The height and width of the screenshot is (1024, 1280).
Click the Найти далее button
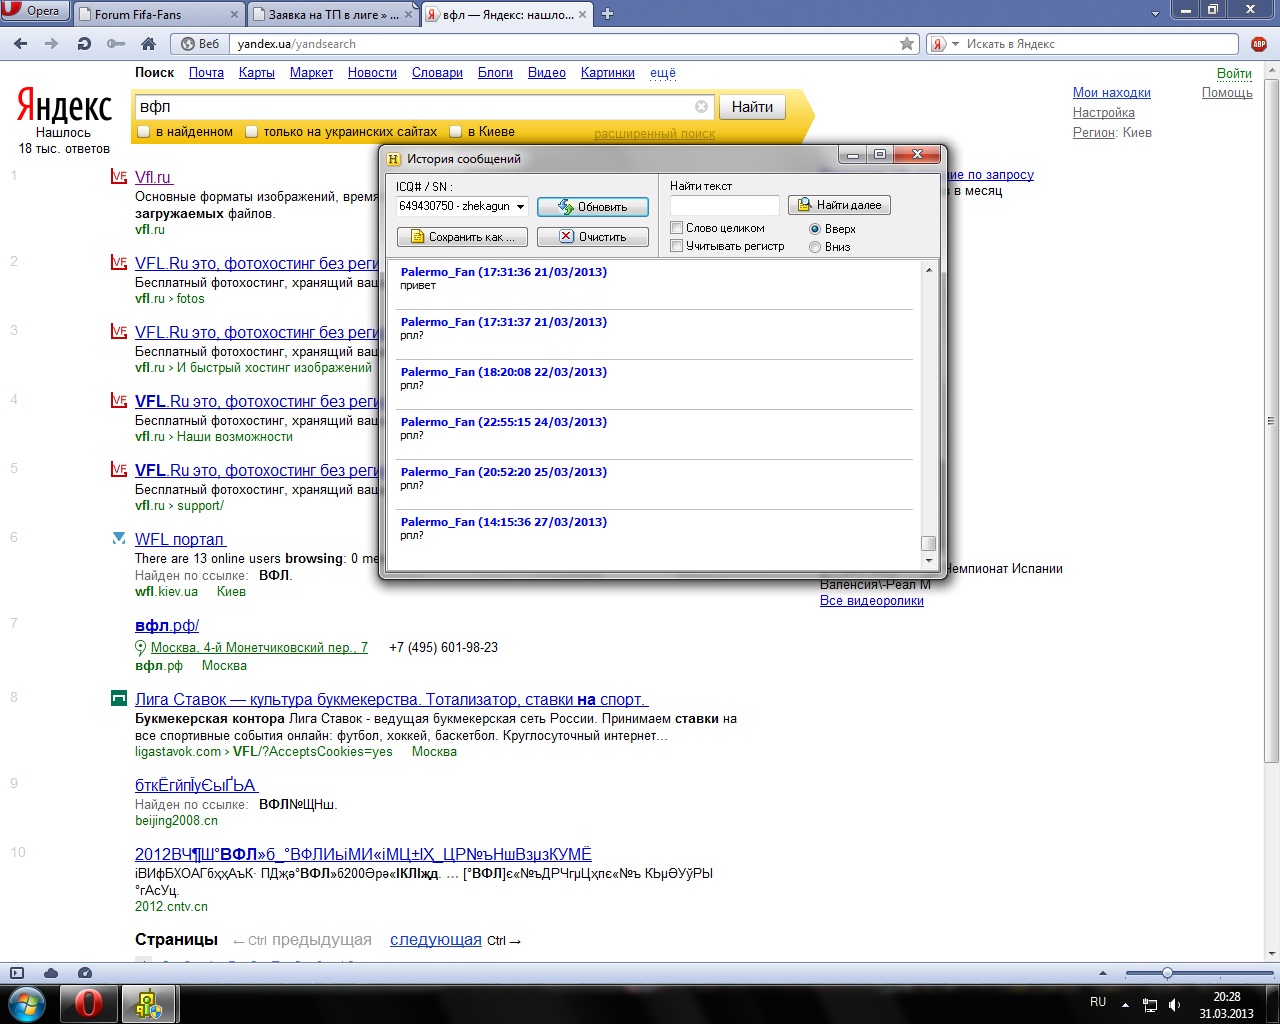point(839,205)
